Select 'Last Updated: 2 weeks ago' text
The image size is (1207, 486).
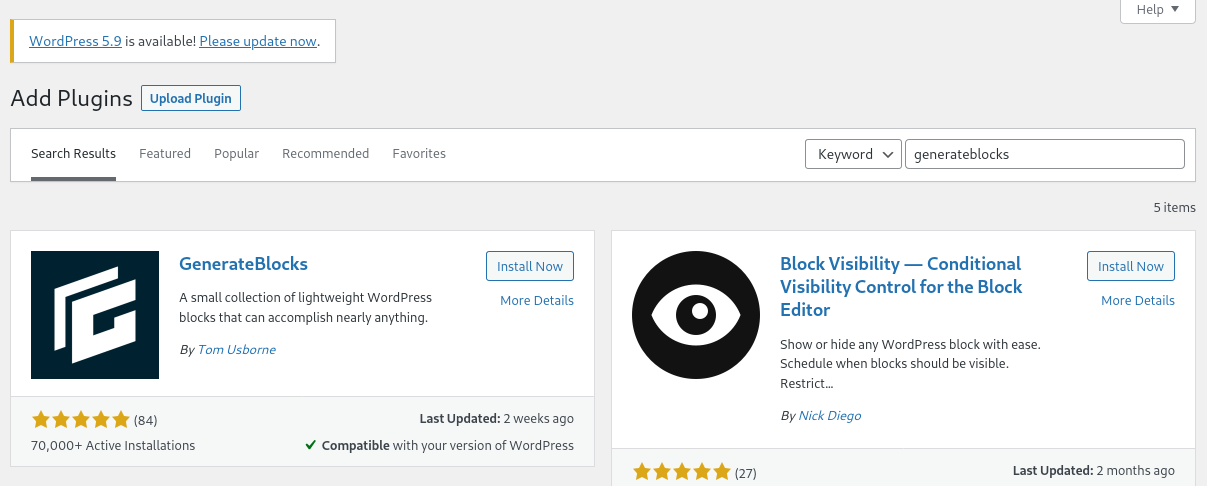(x=498, y=418)
